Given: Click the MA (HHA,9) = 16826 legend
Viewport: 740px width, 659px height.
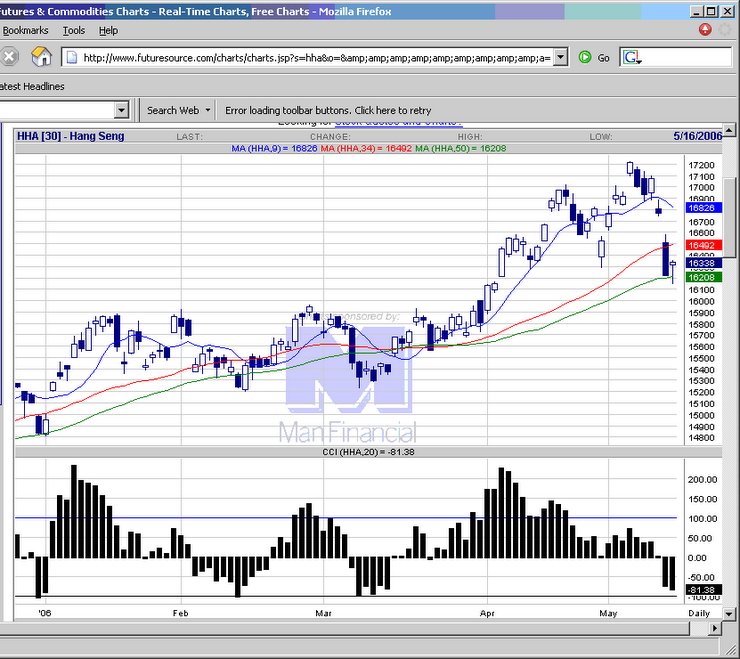Looking at the screenshot, I should pyautogui.click(x=274, y=148).
